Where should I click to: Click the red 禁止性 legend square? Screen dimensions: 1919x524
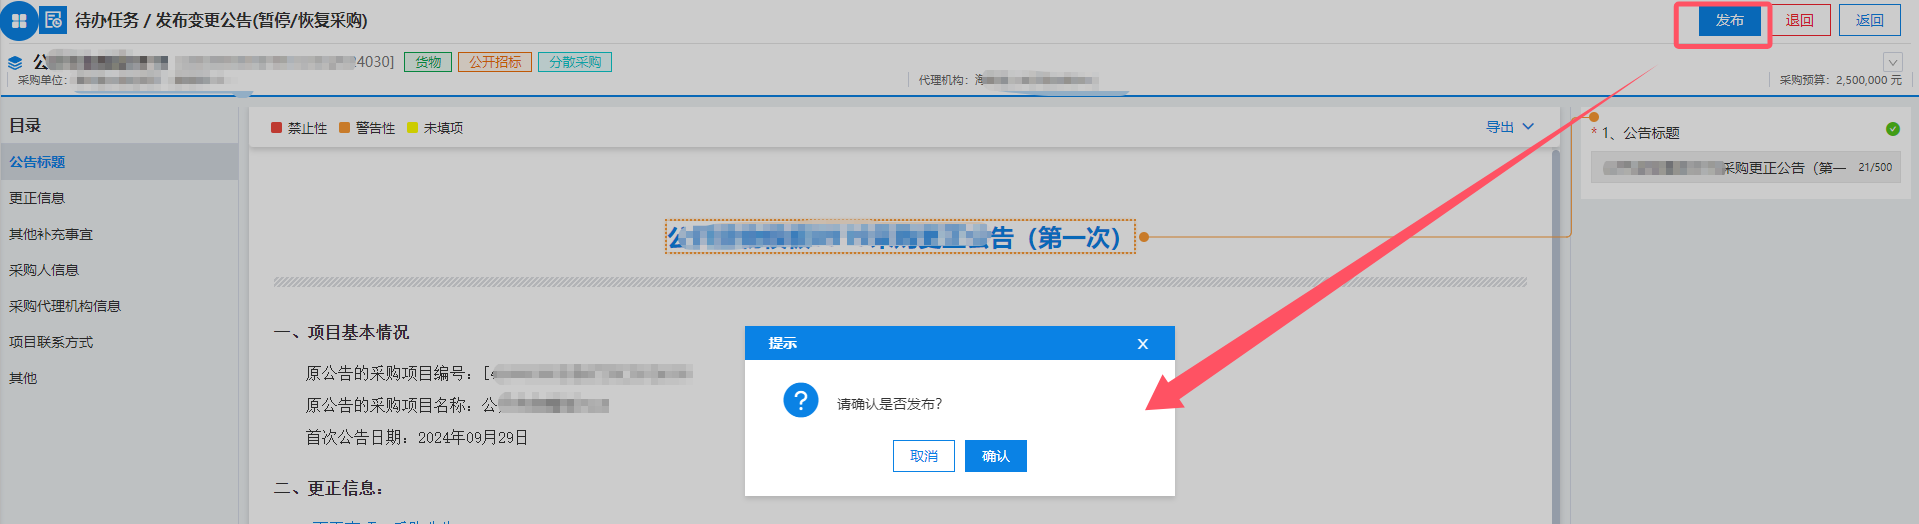tap(276, 128)
